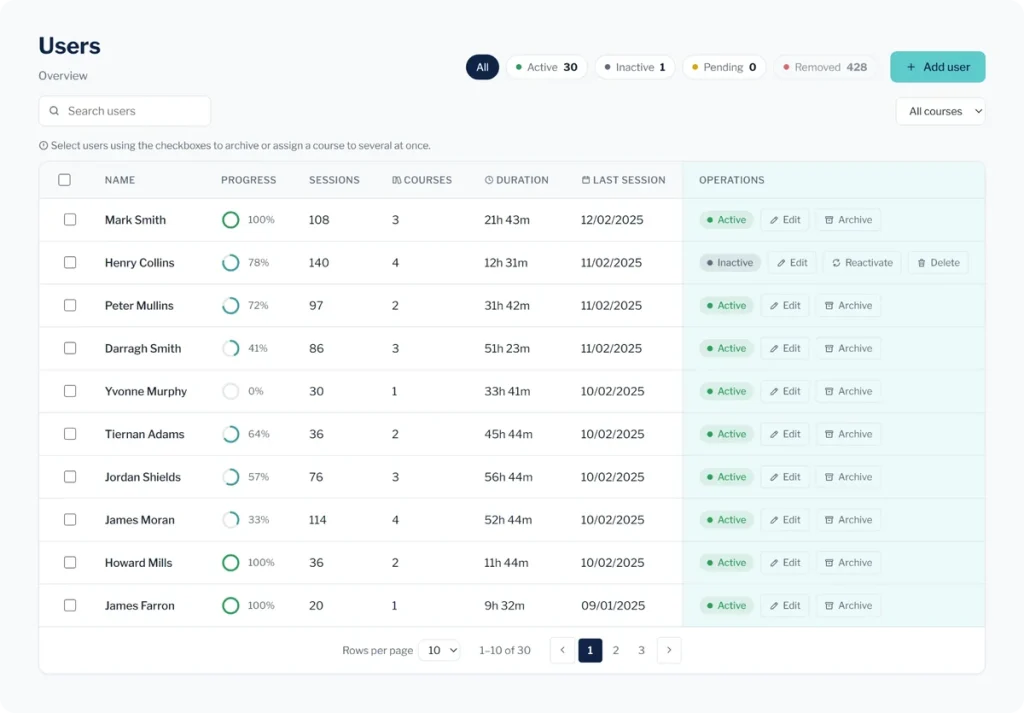
Task: Filter by Active users
Action: (x=547, y=67)
